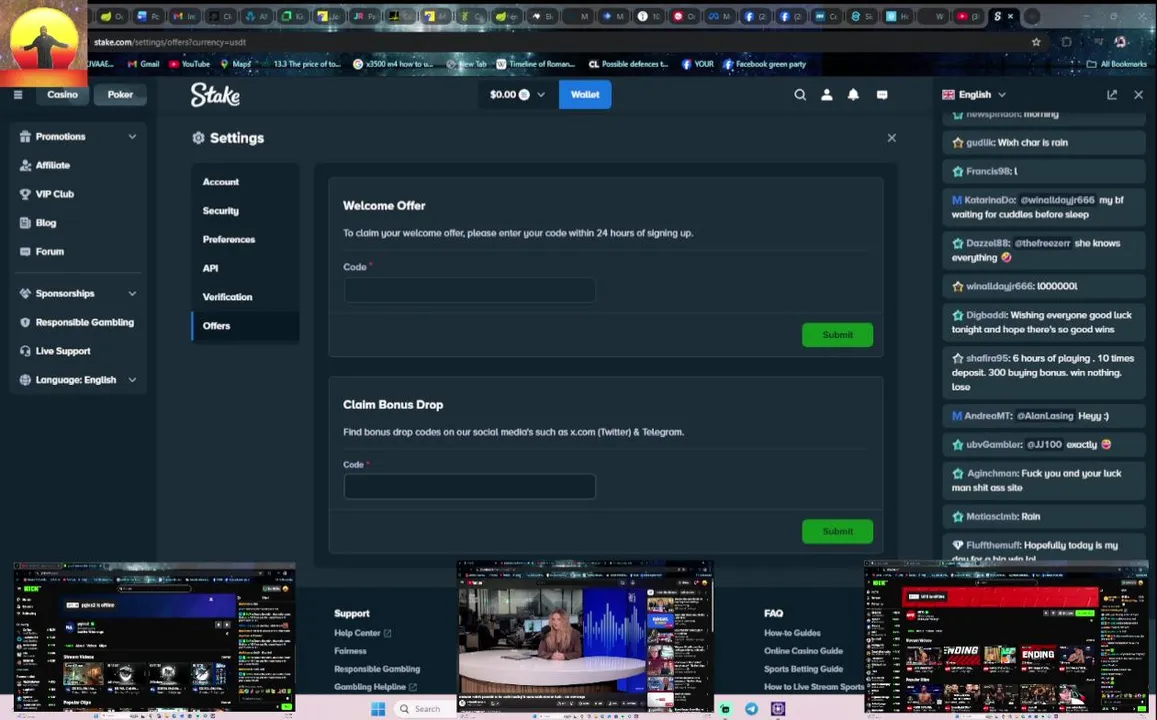Open the Gmail bookmark
The height and width of the screenshot is (720, 1157).
pos(143,64)
